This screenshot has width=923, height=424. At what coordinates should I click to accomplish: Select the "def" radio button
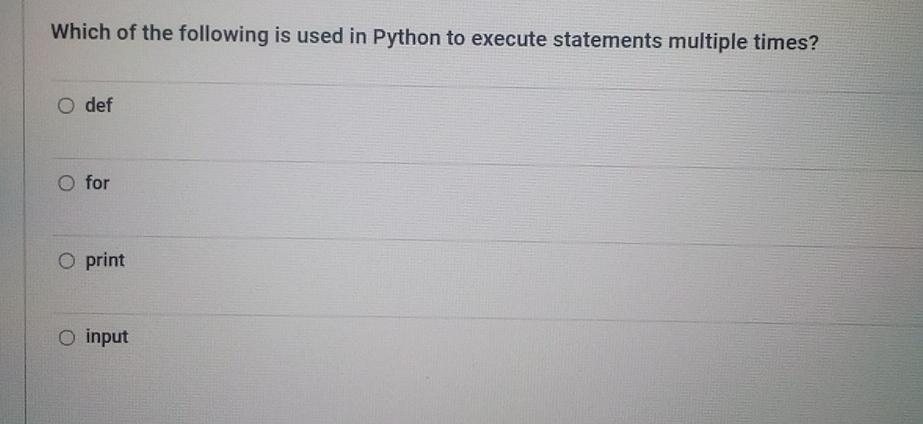click(x=65, y=105)
